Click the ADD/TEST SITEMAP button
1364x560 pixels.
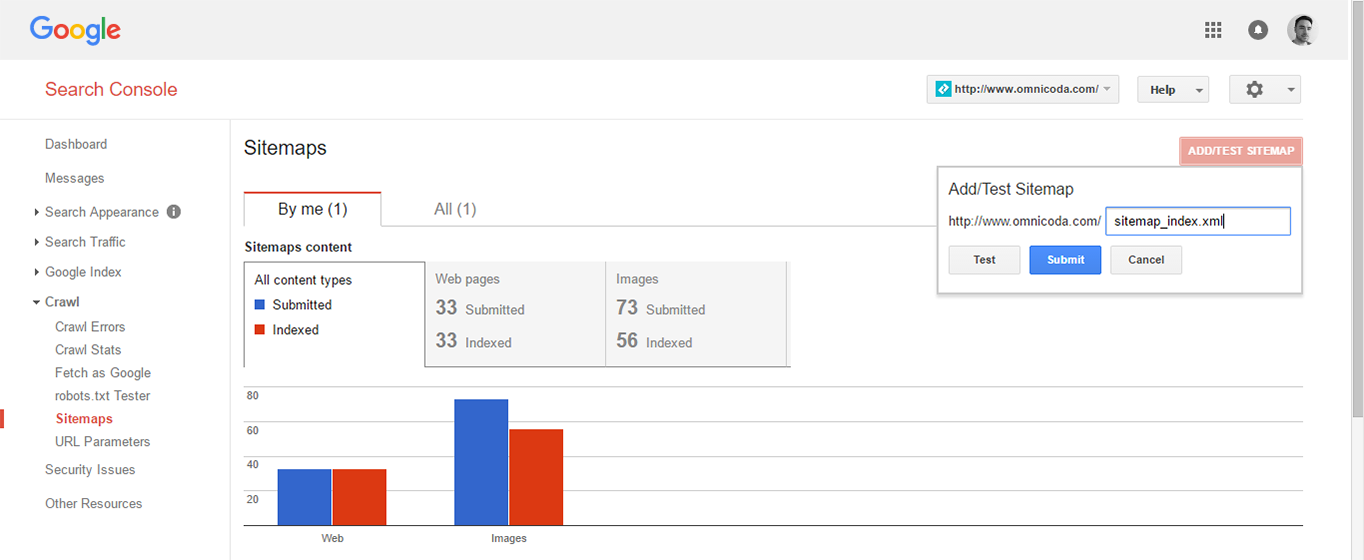pos(1241,151)
